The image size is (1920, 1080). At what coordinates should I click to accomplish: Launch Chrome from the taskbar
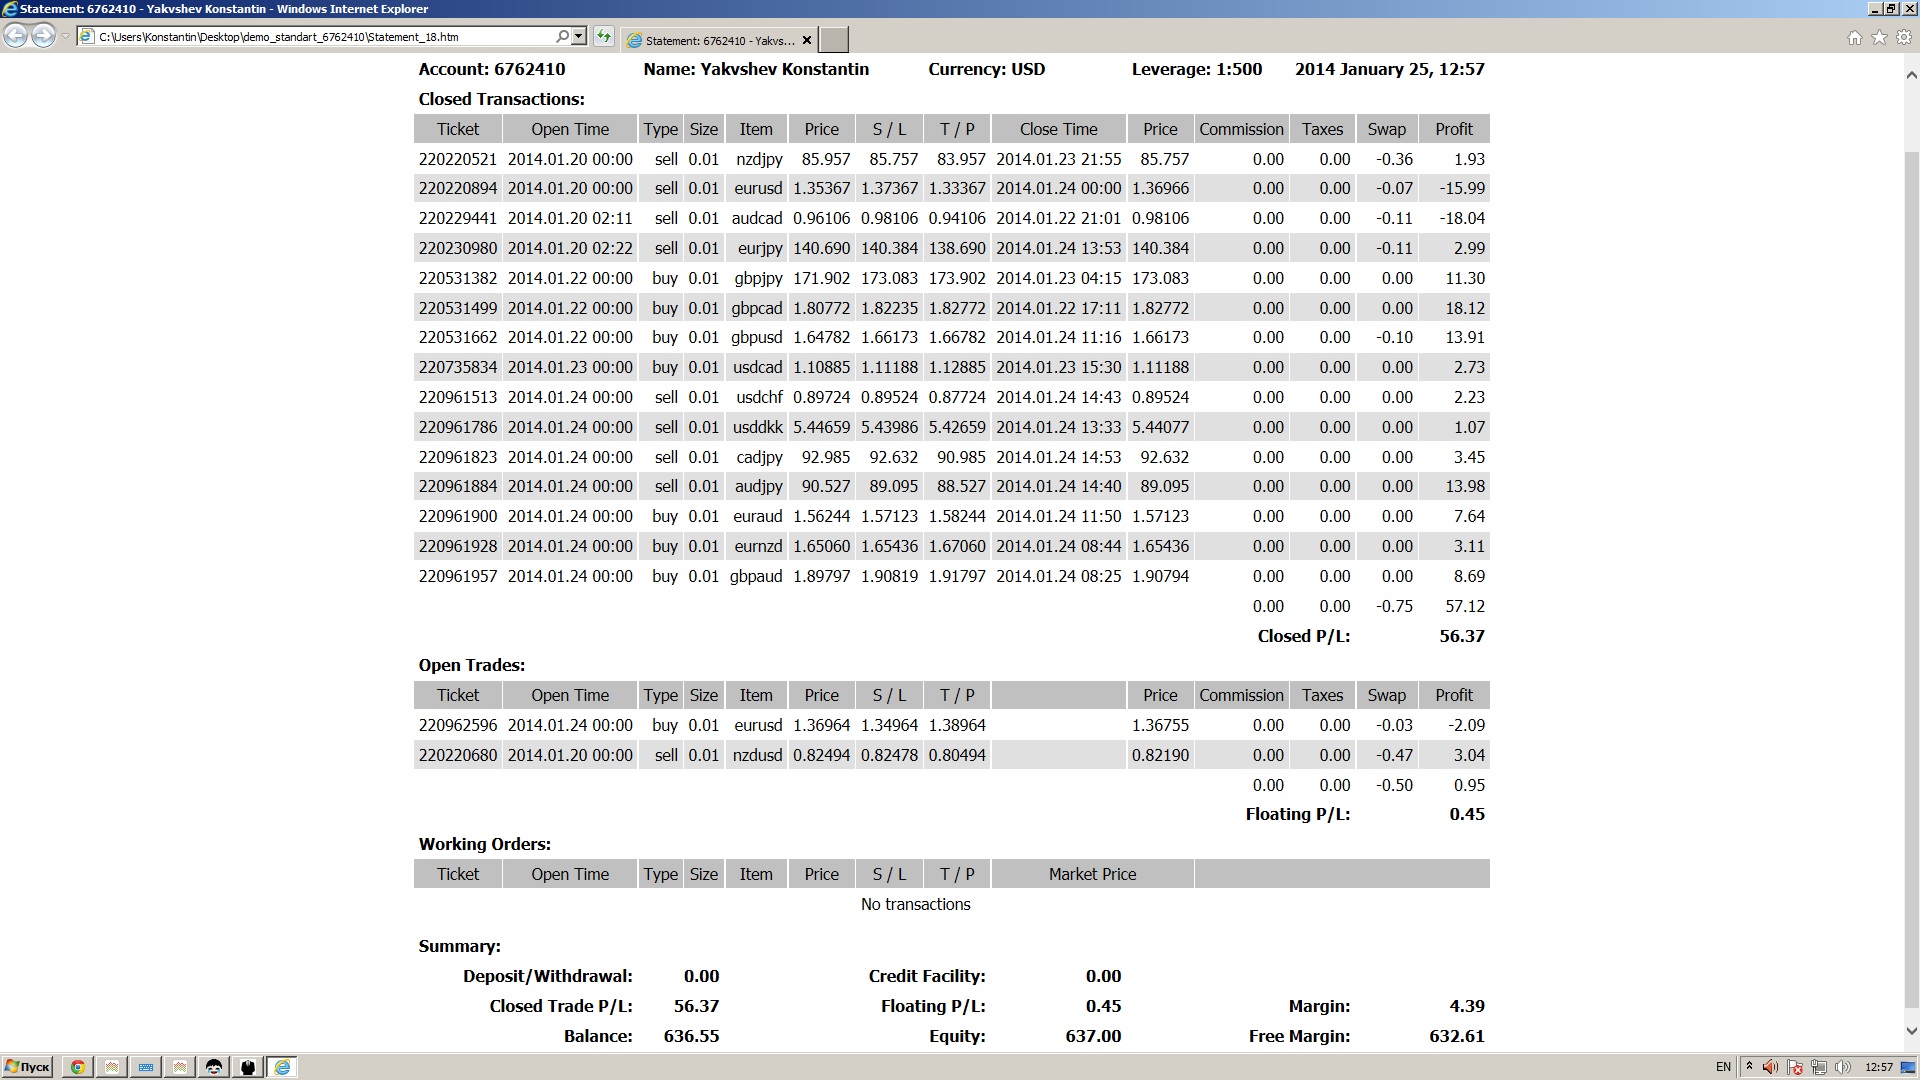pyautogui.click(x=77, y=1067)
